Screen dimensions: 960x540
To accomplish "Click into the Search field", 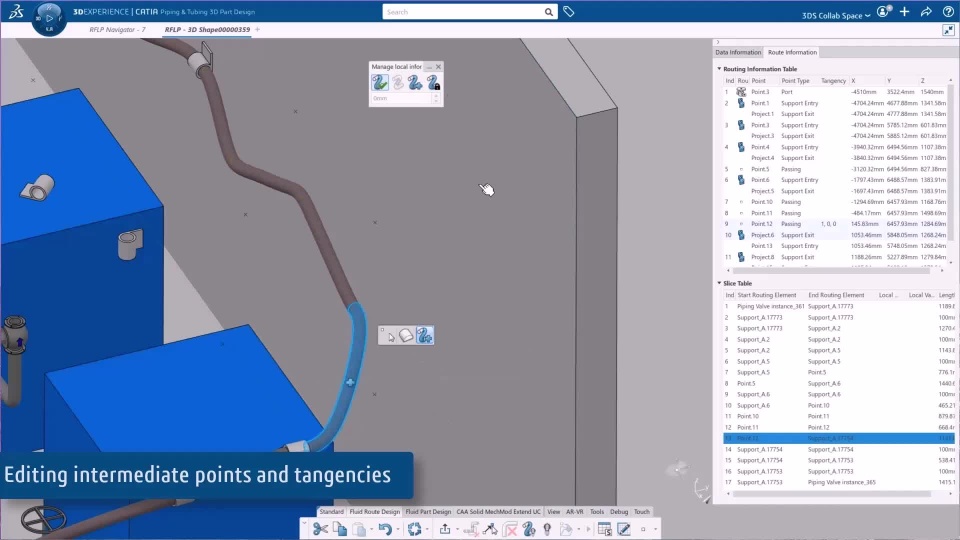I will coord(463,12).
